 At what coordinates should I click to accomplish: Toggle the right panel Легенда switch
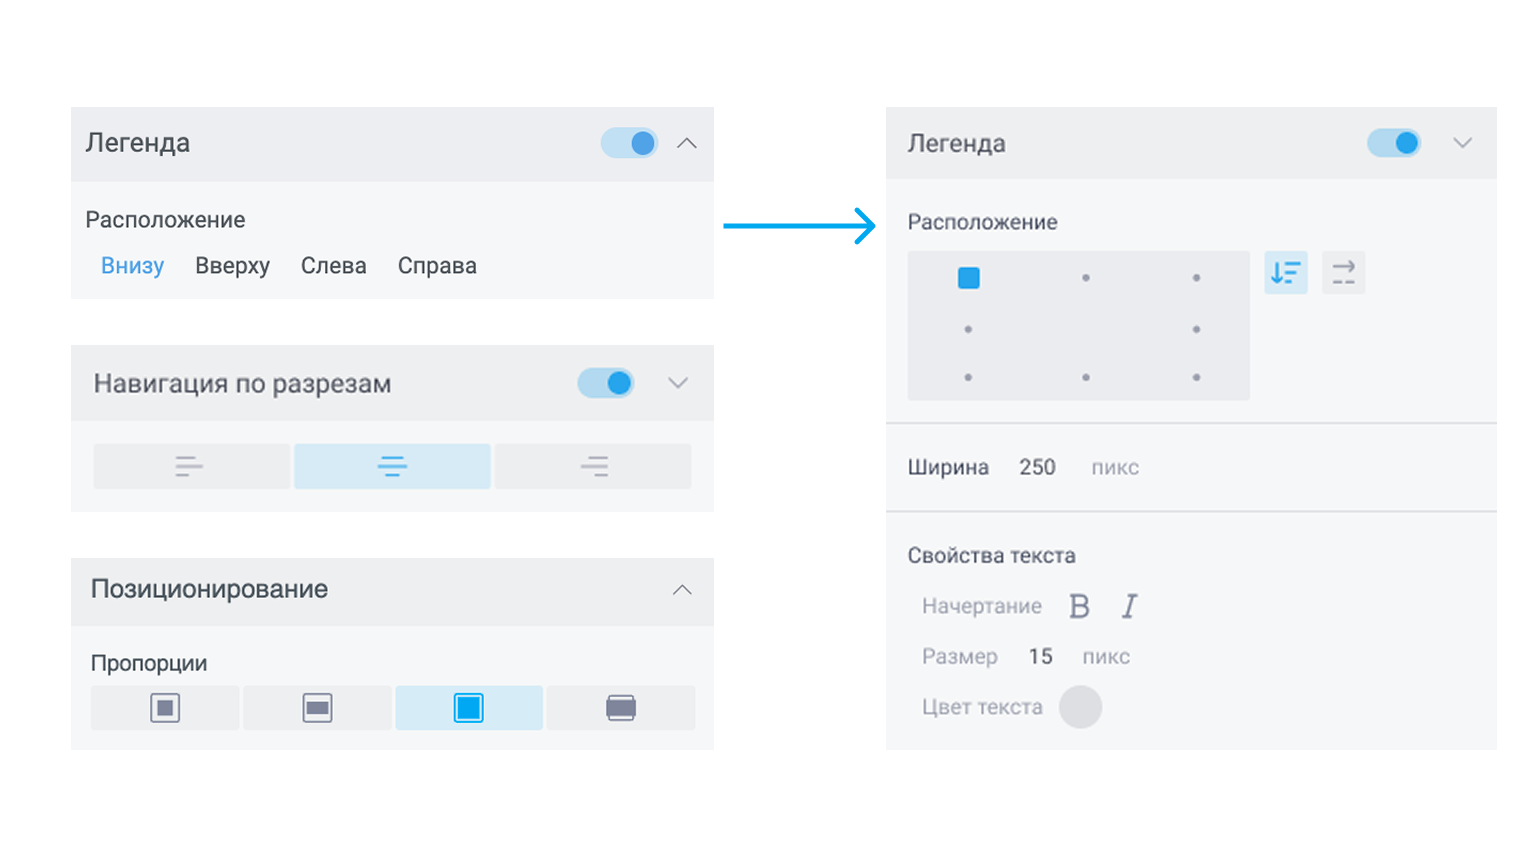1394,143
